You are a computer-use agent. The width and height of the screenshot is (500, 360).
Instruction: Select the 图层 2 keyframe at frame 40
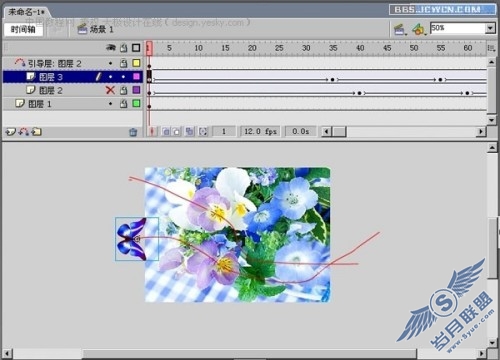coord(359,93)
